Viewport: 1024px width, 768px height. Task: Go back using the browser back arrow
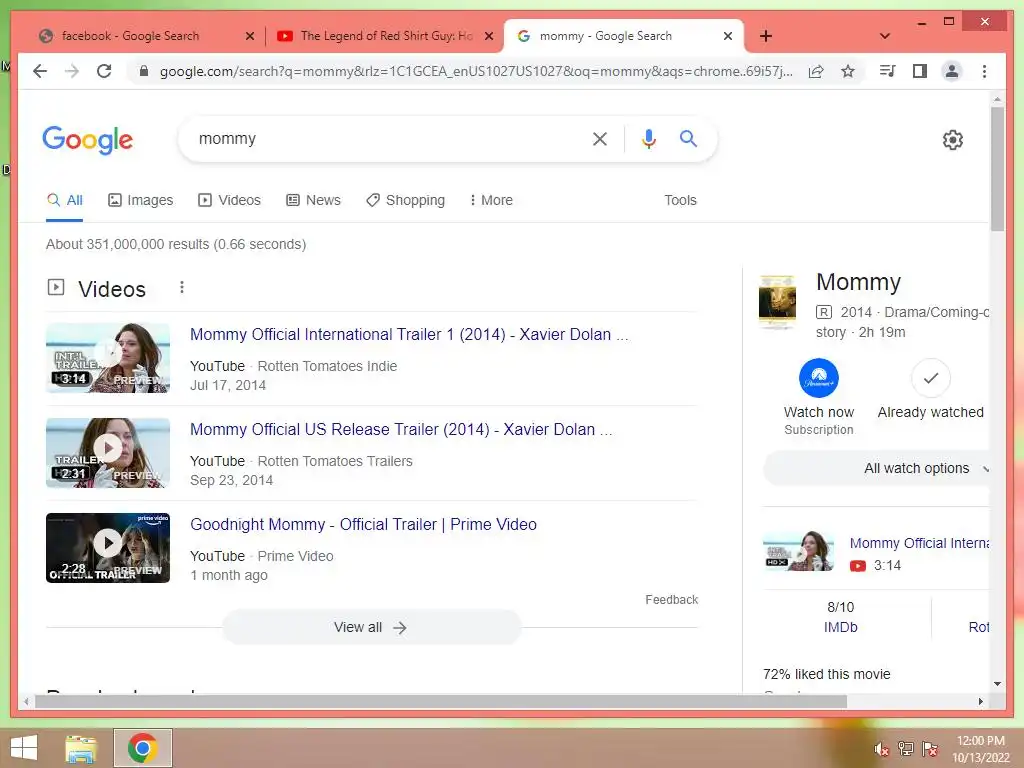tap(40, 71)
